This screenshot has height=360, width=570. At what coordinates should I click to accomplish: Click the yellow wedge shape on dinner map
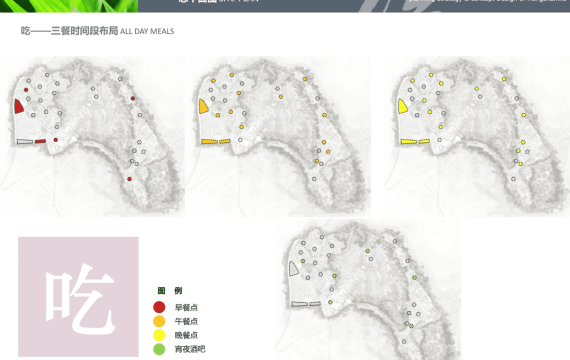tap(402, 106)
